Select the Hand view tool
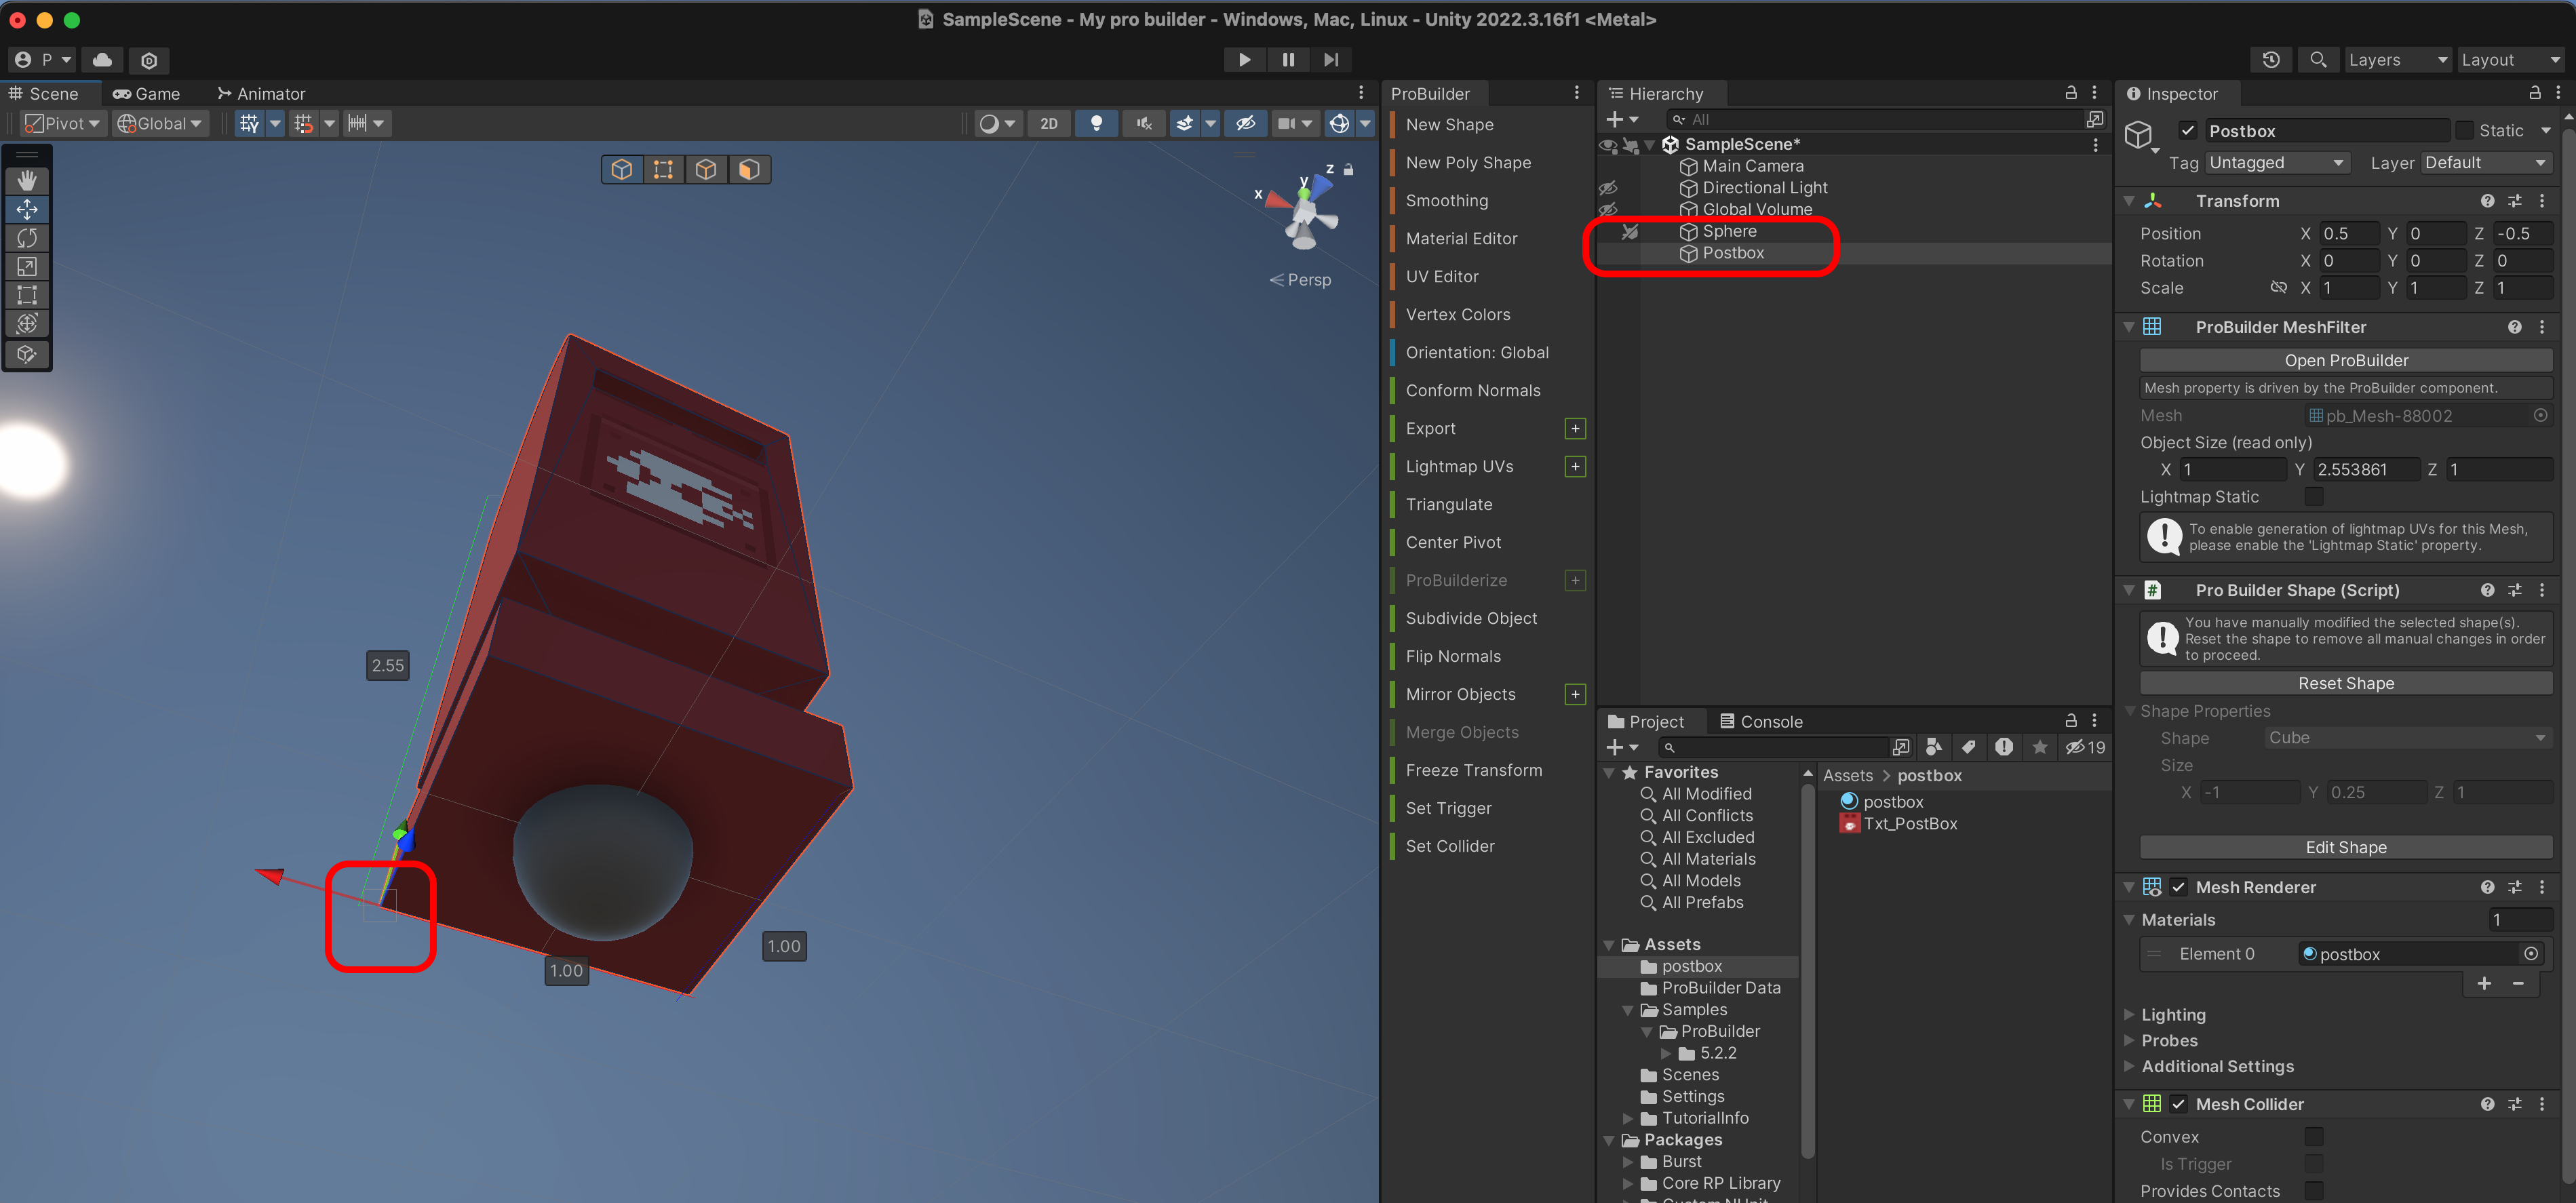 (27, 180)
